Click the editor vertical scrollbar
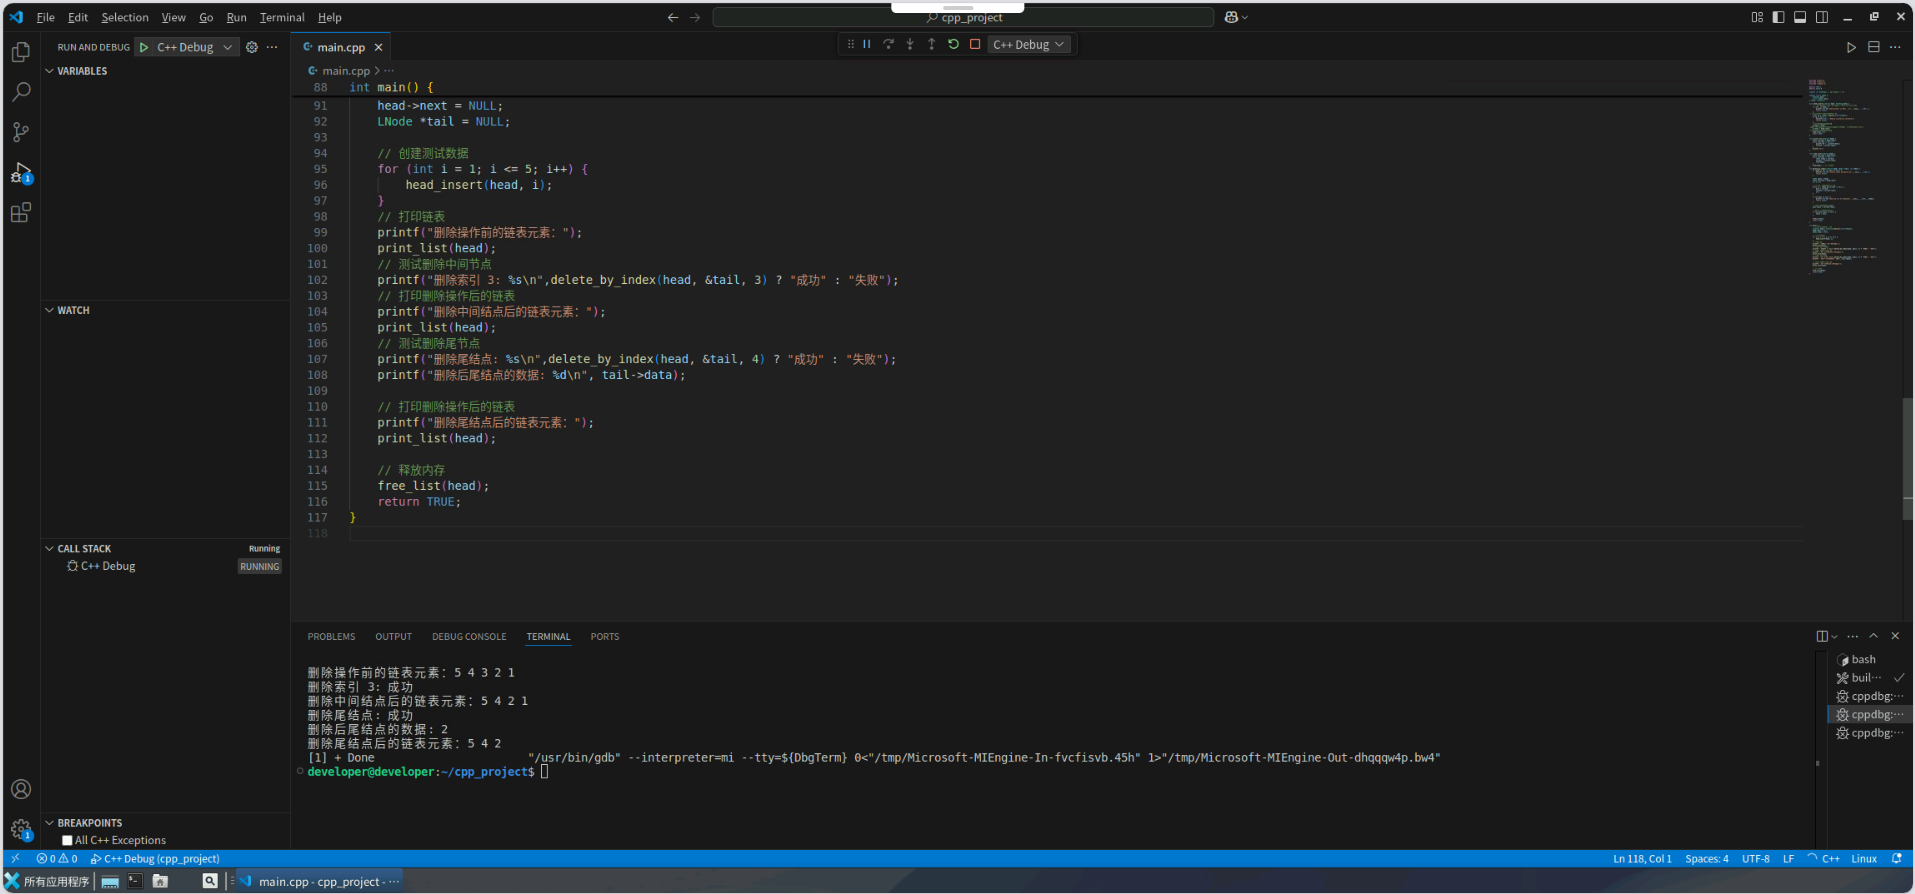Viewport: 1915px width, 894px height. tap(1907, 458)
